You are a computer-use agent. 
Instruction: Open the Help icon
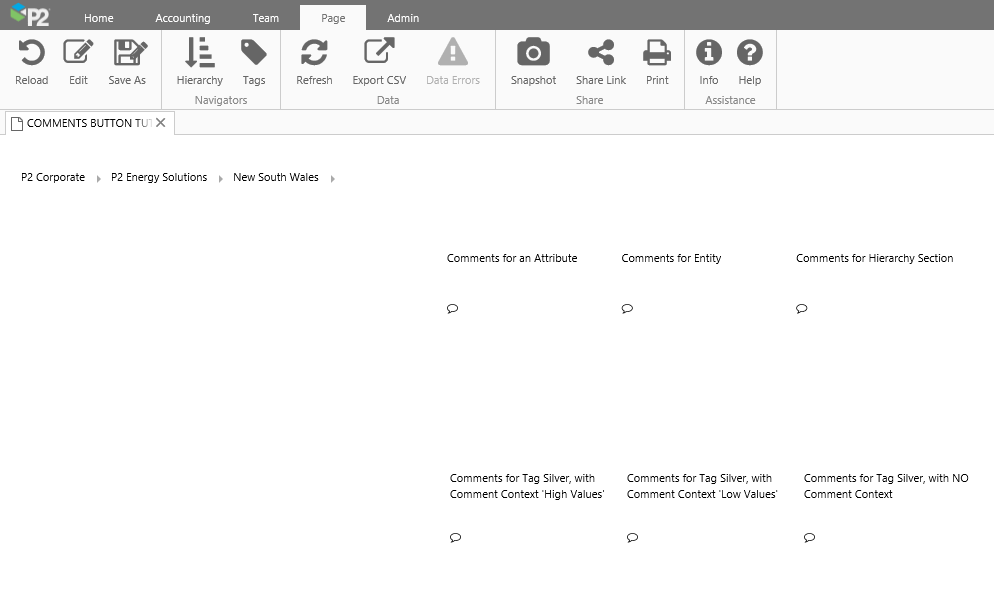coord(749,53)
